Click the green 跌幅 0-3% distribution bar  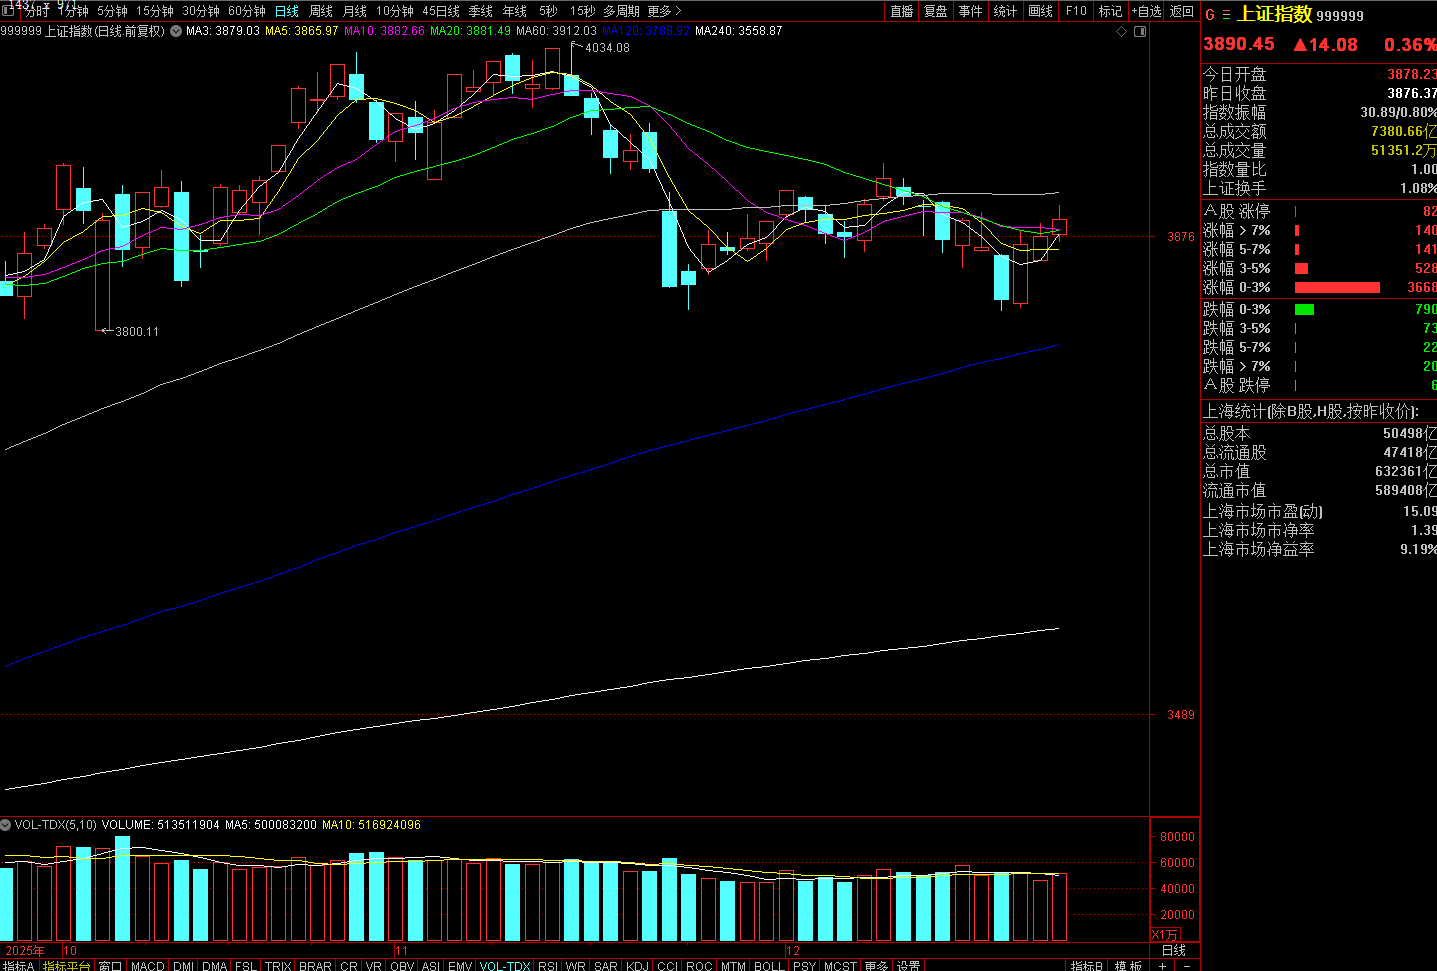click(1304, 309)
